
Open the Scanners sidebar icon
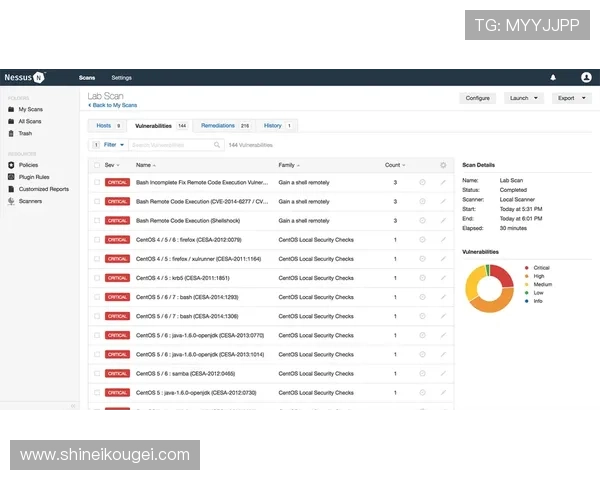[11, 201]
